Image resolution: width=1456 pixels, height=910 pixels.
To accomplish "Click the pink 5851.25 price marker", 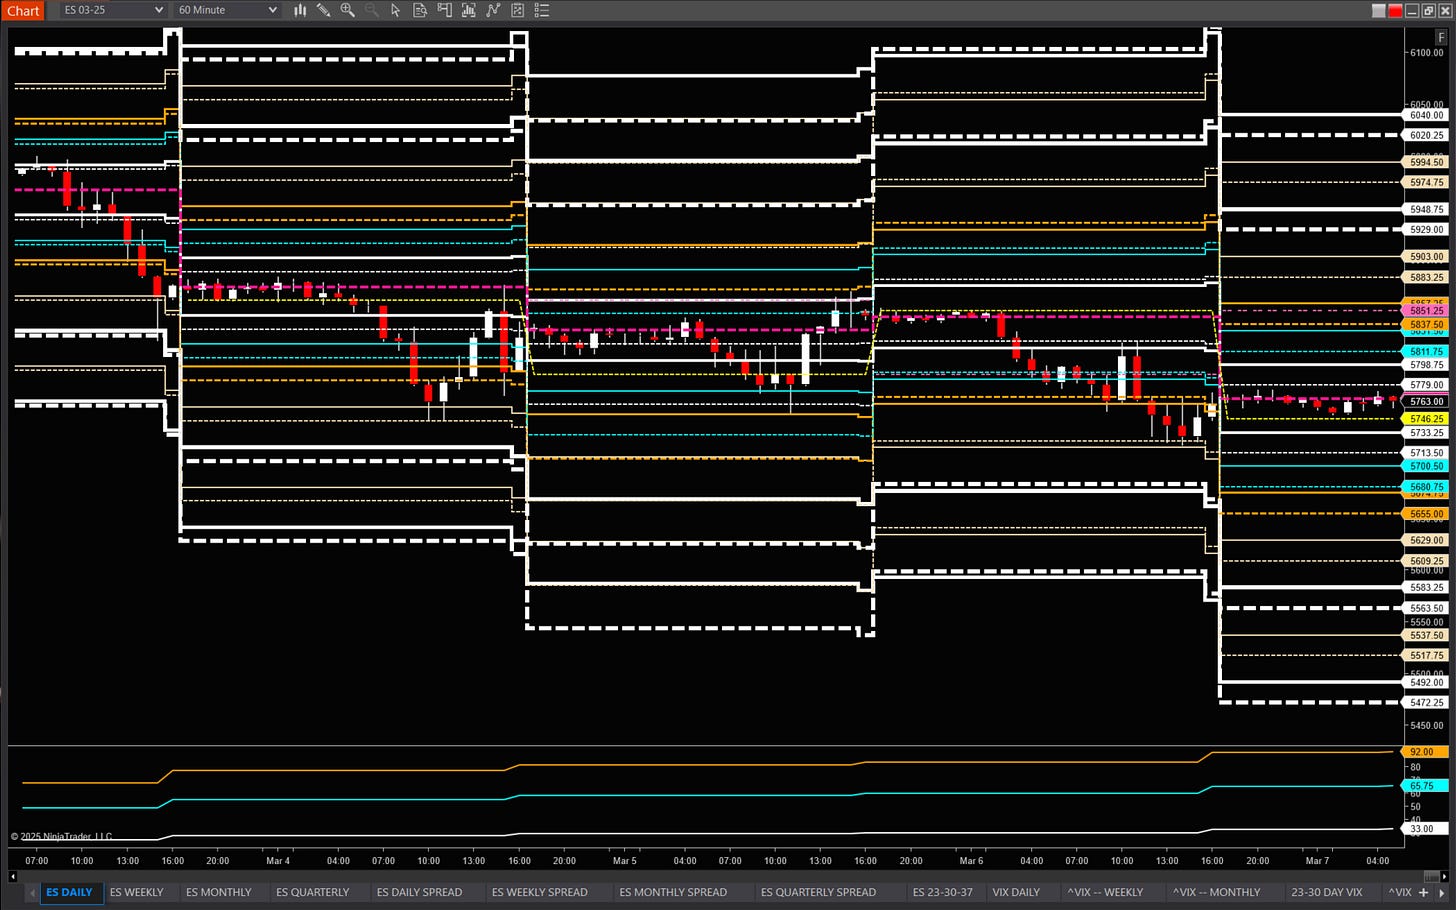I will 1426,311.
